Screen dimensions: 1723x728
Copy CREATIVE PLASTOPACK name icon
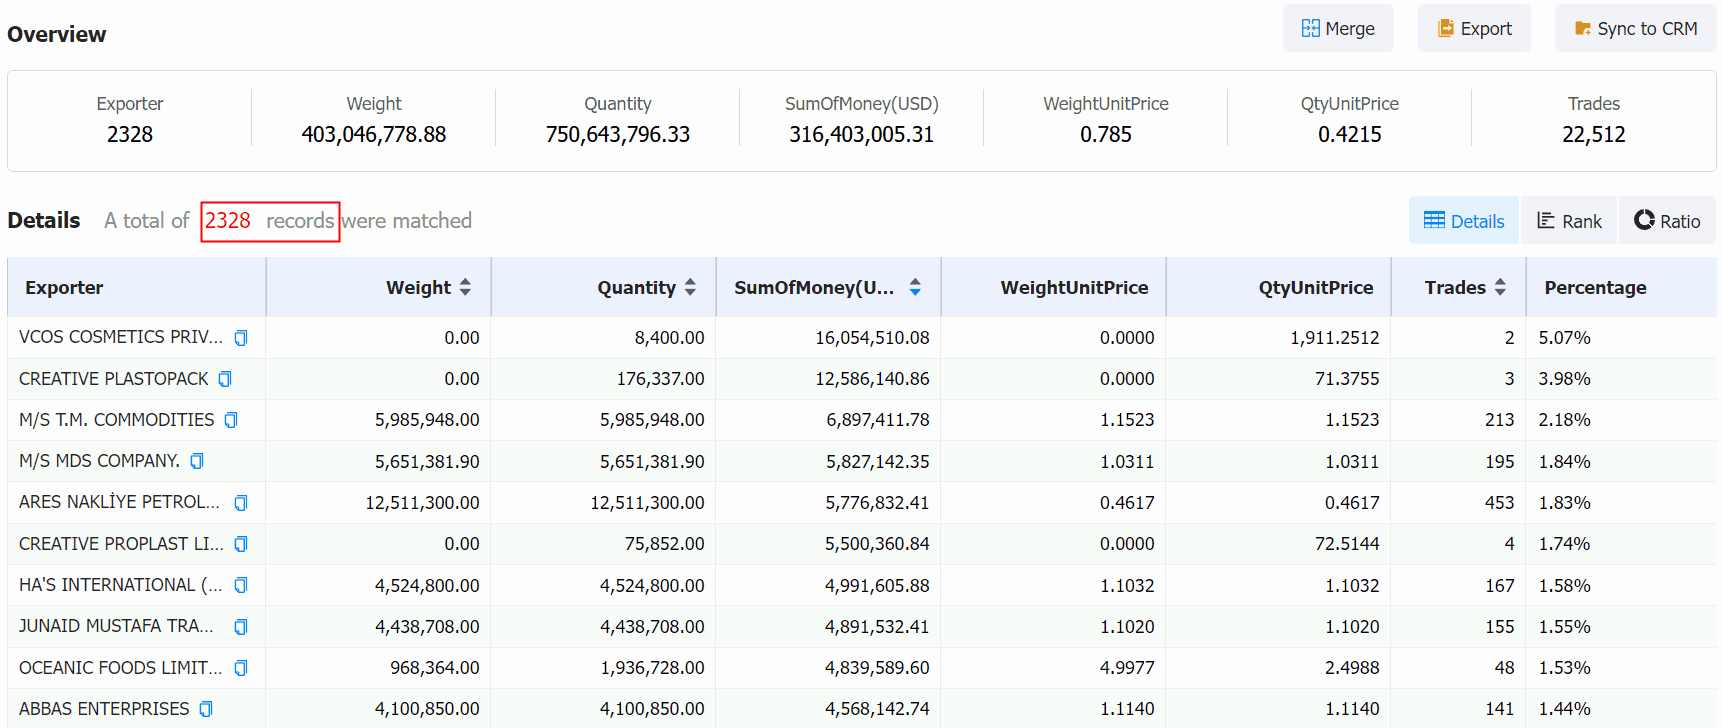(x=225, y=379)
